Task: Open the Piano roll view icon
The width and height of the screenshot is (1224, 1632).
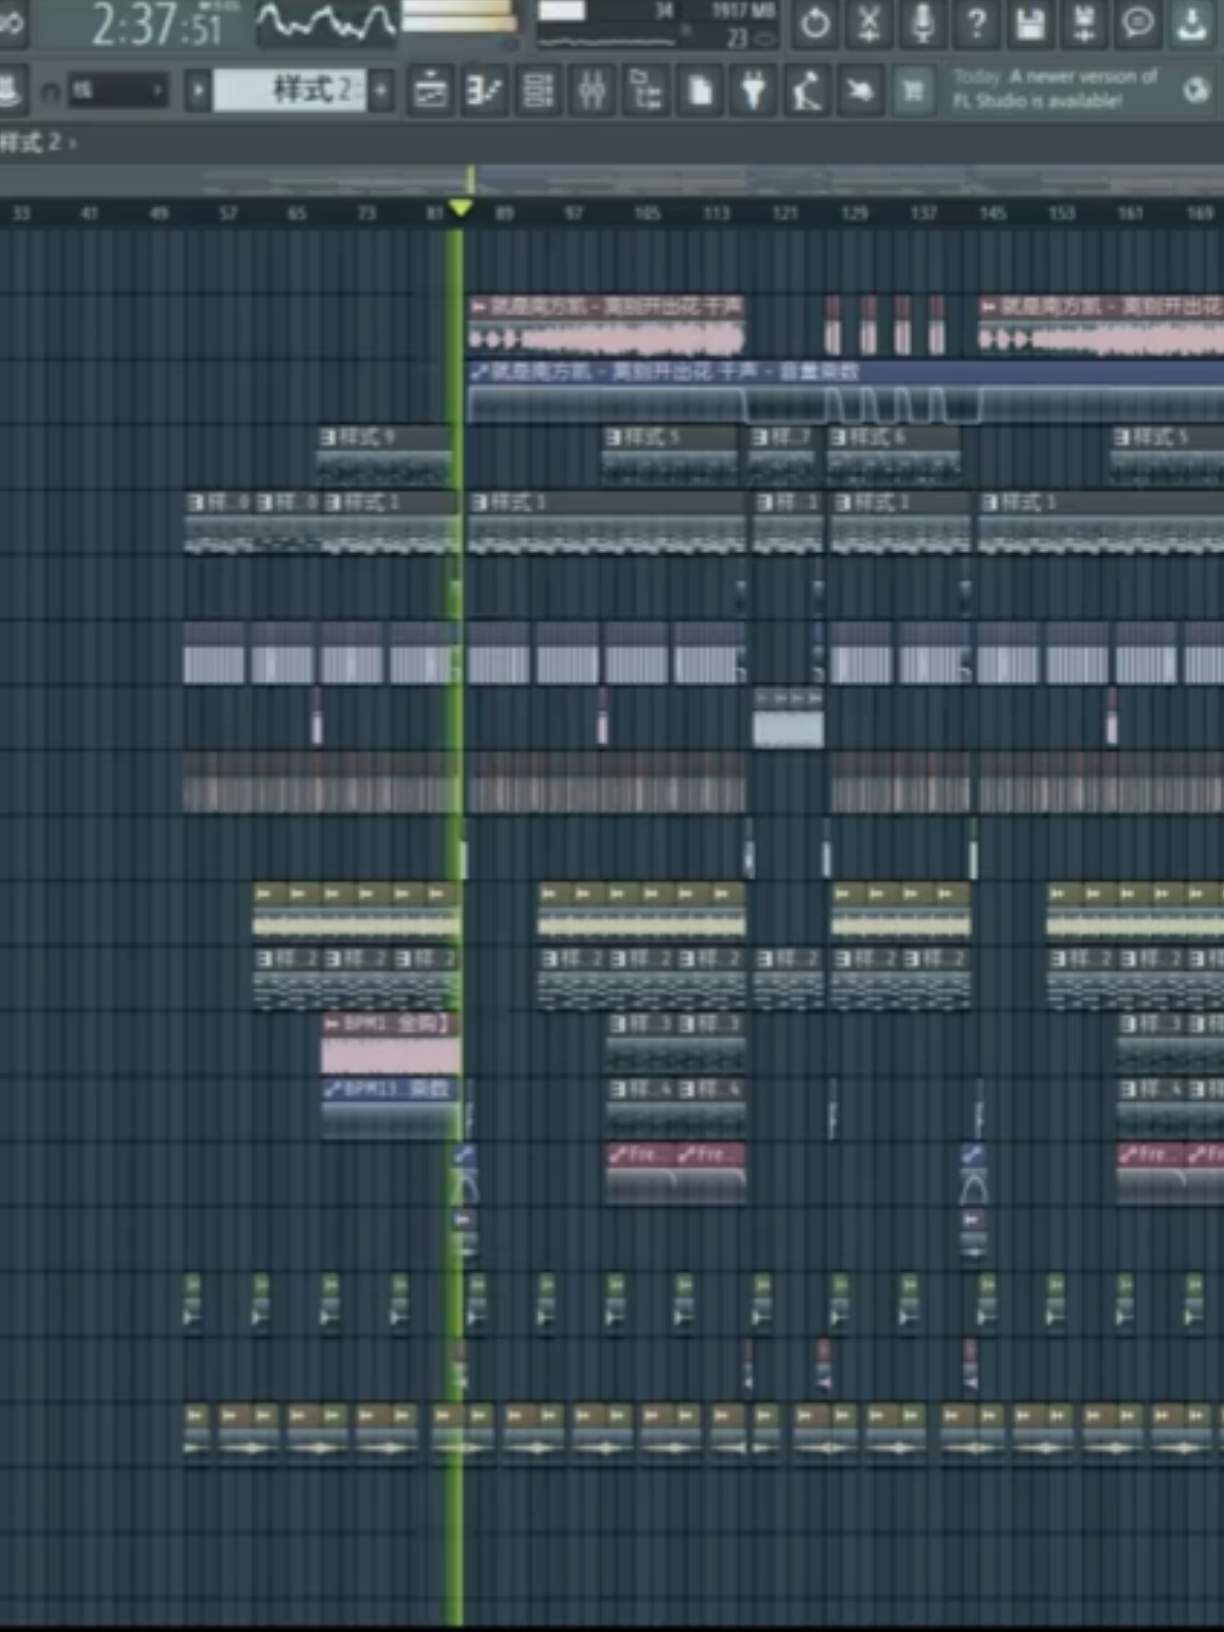Action: tap(485, 91)
